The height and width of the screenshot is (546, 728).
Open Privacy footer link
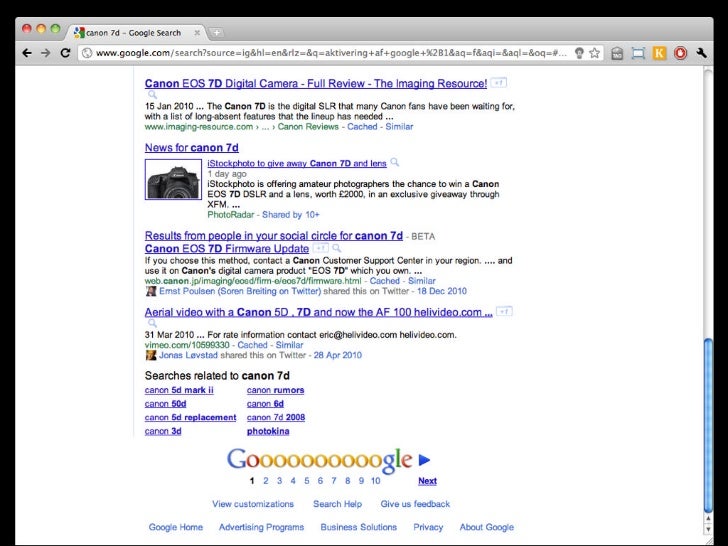pyautogui.click(x=428, y=527)
